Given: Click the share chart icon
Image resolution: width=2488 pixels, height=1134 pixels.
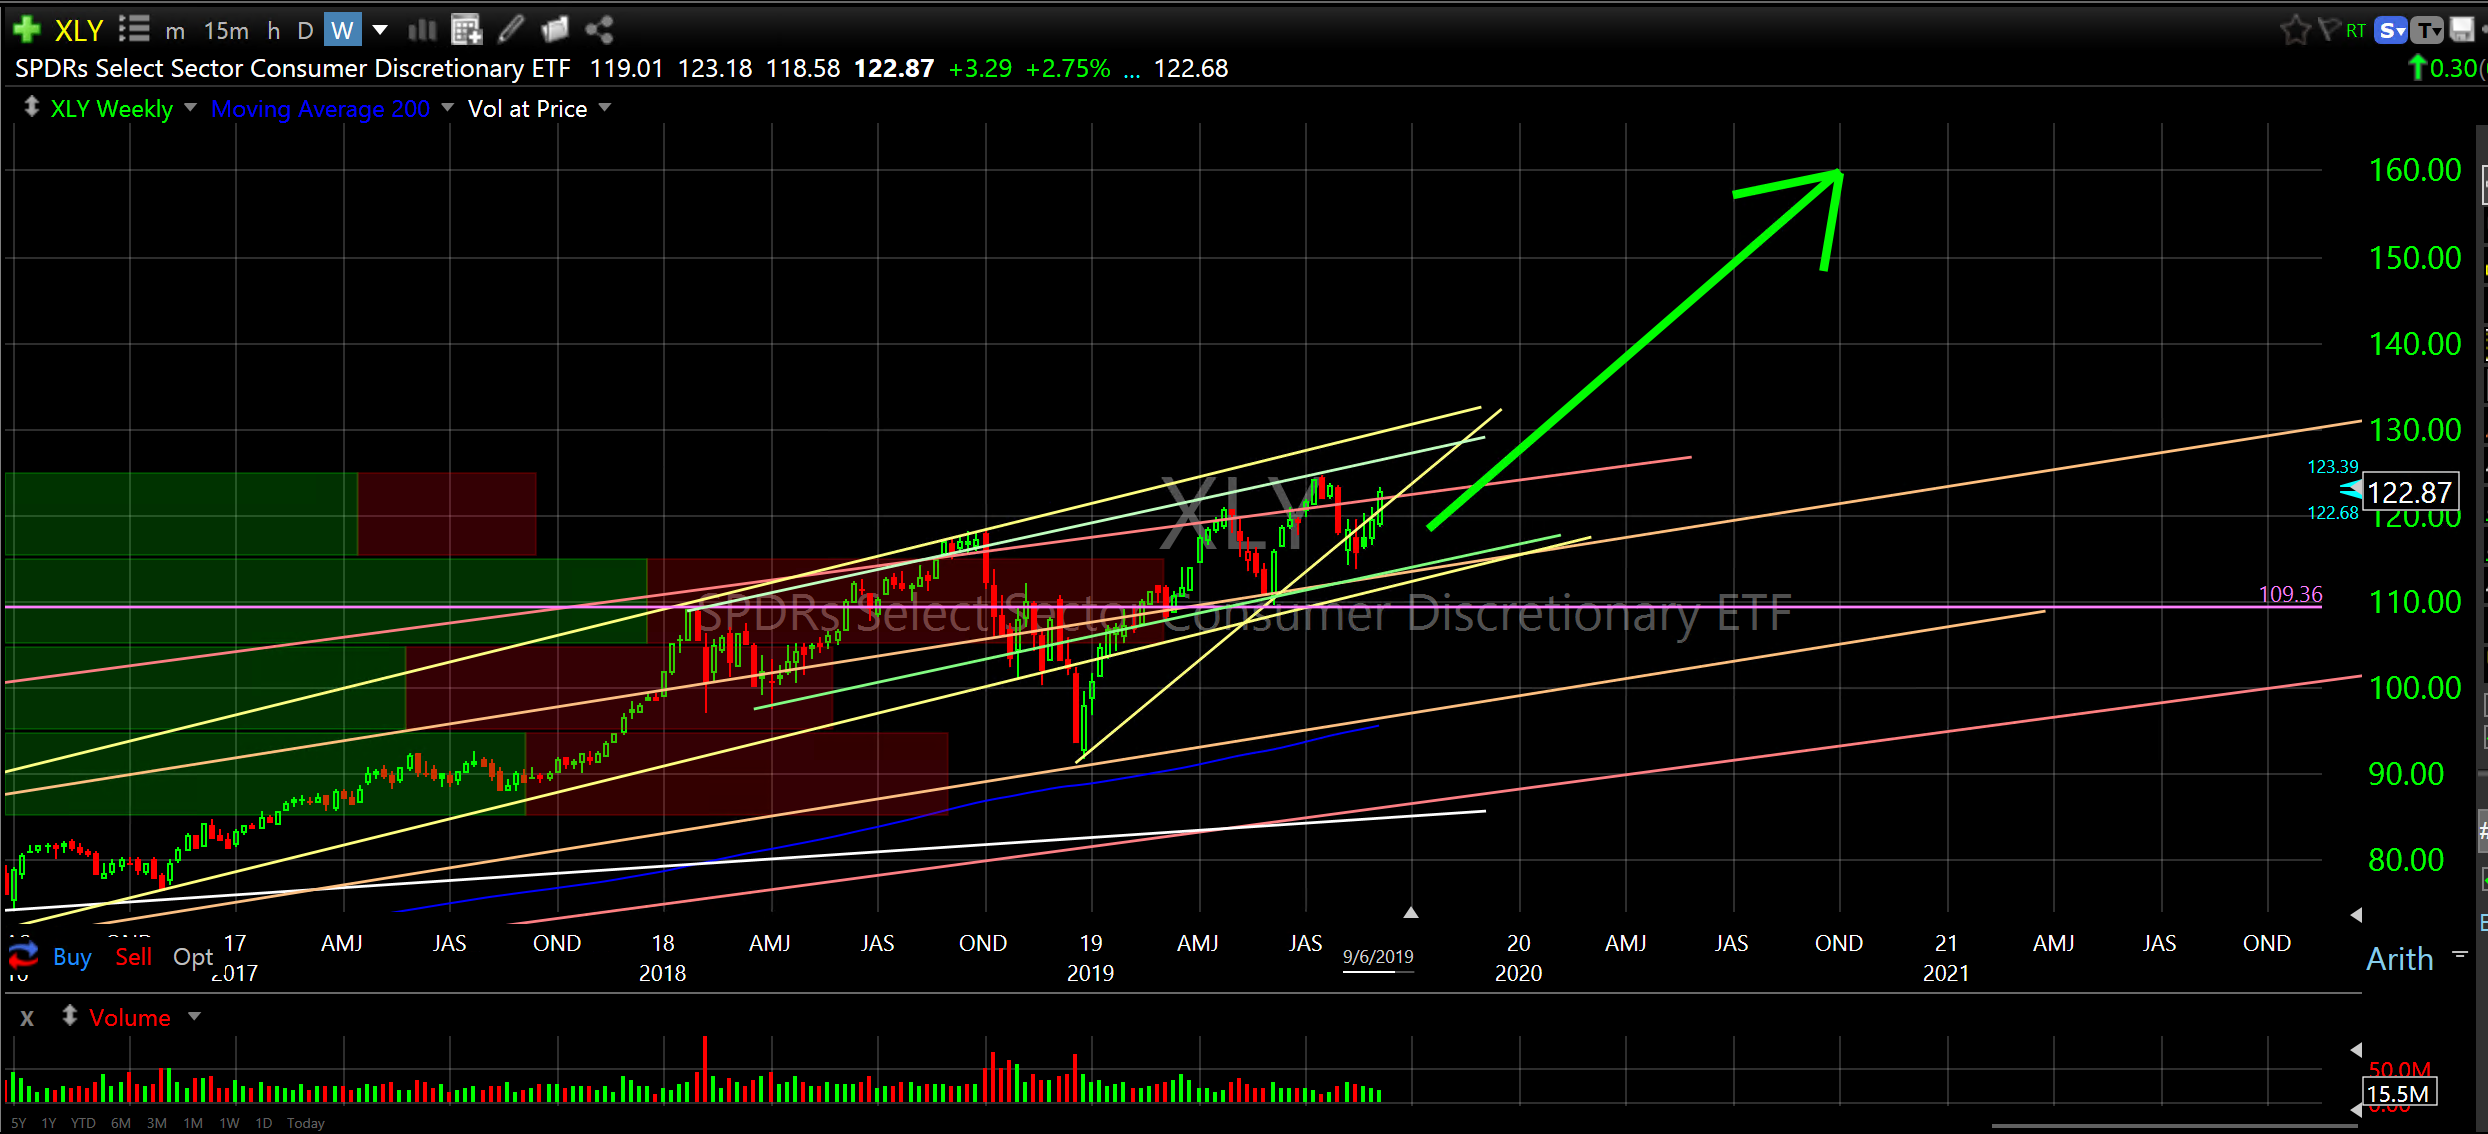Looking at the screenshot, I should pos(599,30).
